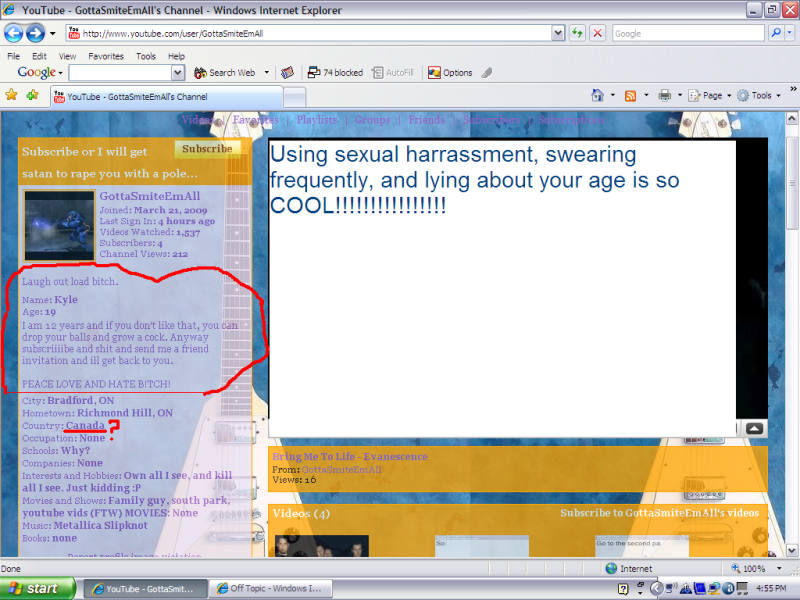800x600 pixels.
Task: Open the Favorites menu
Action: (x=106, y=56)
